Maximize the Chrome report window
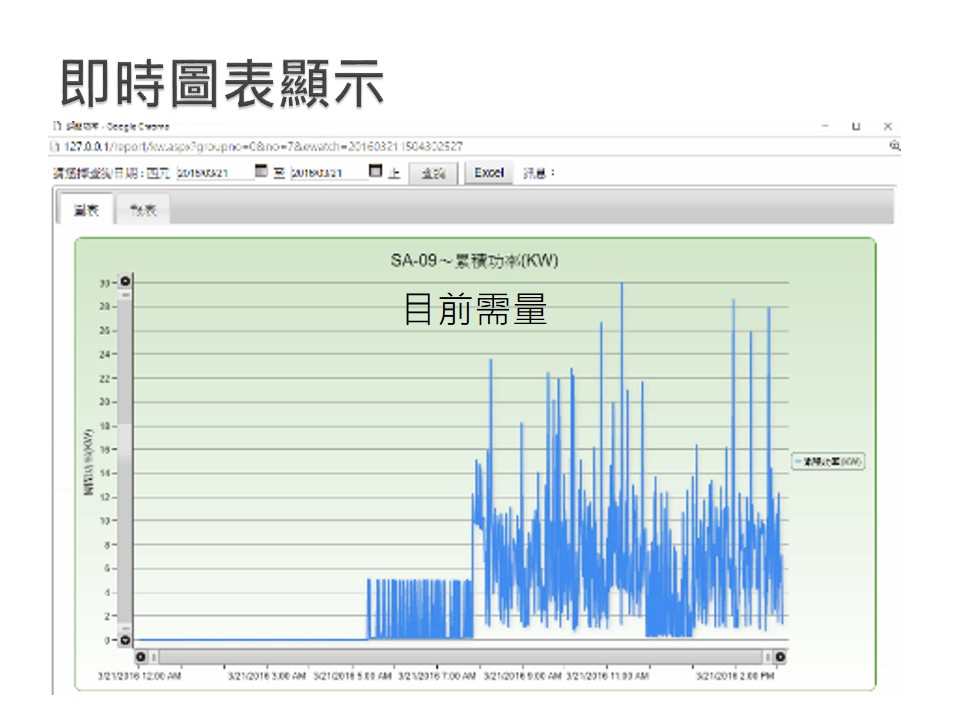The height and width of the screenshot is (720, 960). point(856,127)
